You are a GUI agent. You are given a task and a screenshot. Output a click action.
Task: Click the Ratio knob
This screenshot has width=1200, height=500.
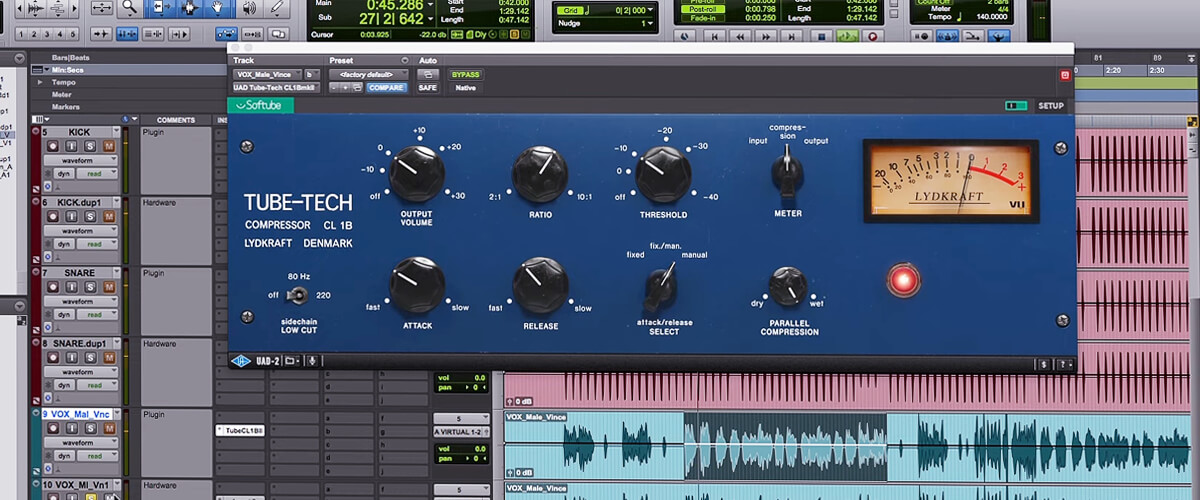coord(540,172)
